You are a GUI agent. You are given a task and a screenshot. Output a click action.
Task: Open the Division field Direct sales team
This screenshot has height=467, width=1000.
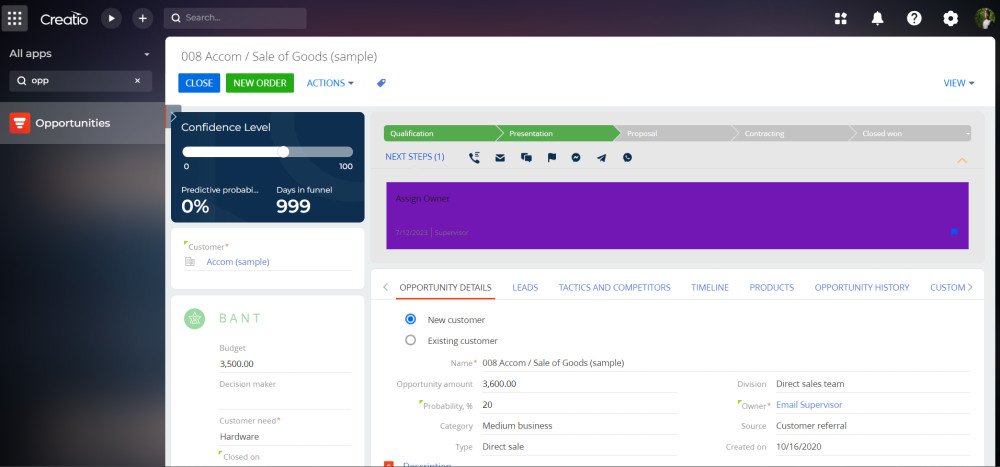coord(873,384)
